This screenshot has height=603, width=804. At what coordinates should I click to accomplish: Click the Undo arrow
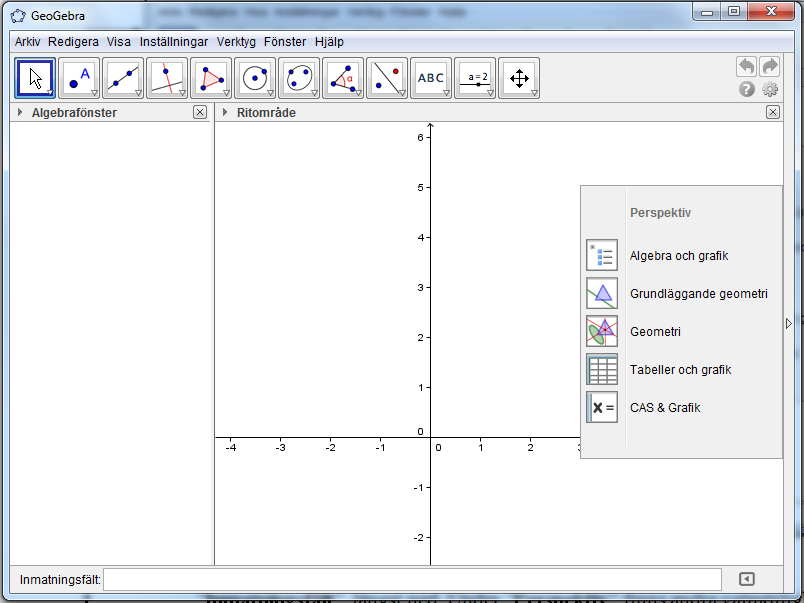(x=747, y=67)
